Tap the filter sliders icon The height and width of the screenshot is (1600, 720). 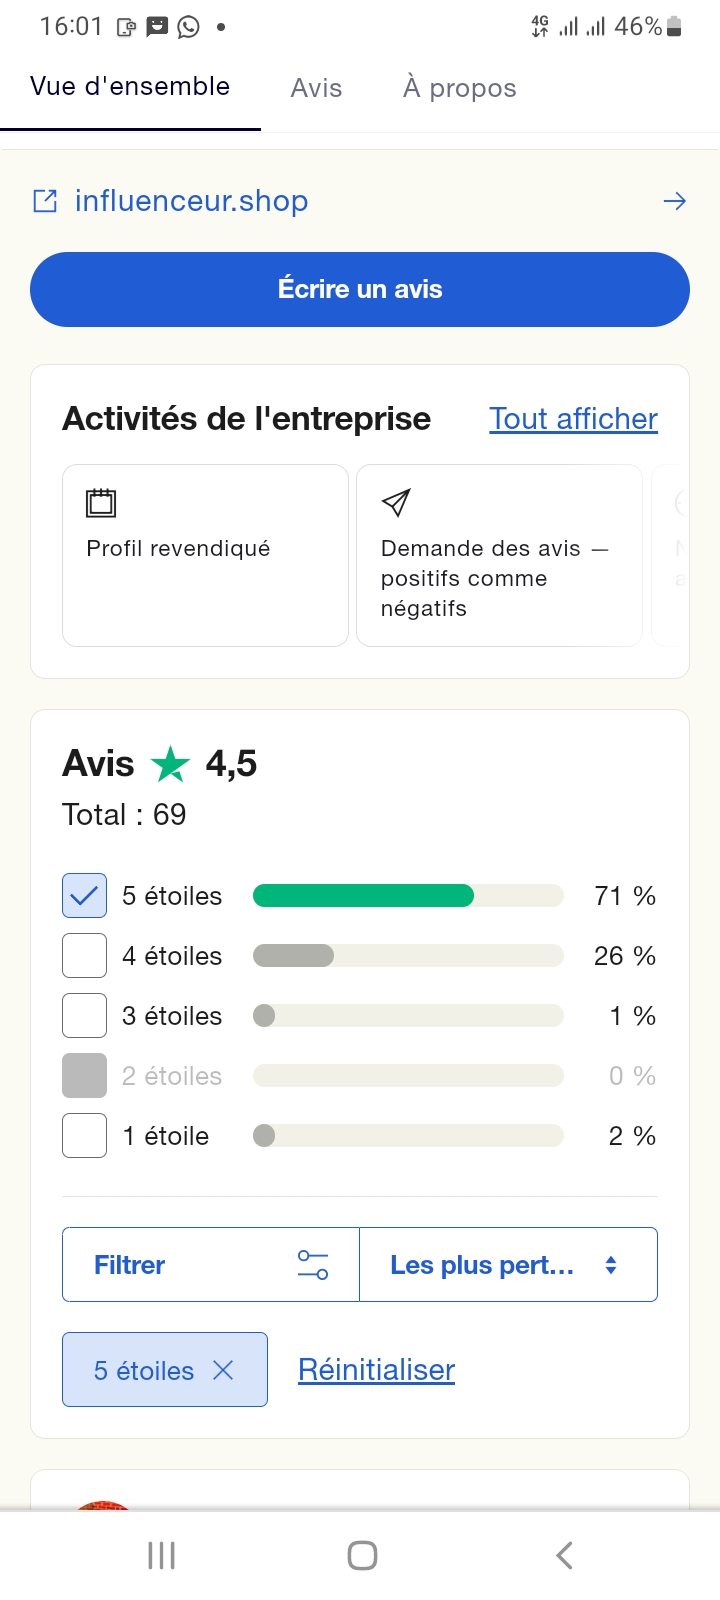point(313,1265)
